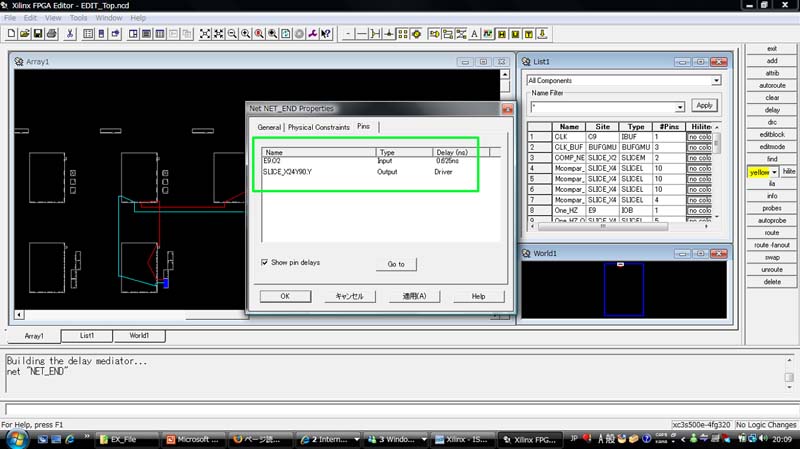Click the red magnifier zoom icon
The width and height of the screenshot is (800, 449).
point(259,34)
